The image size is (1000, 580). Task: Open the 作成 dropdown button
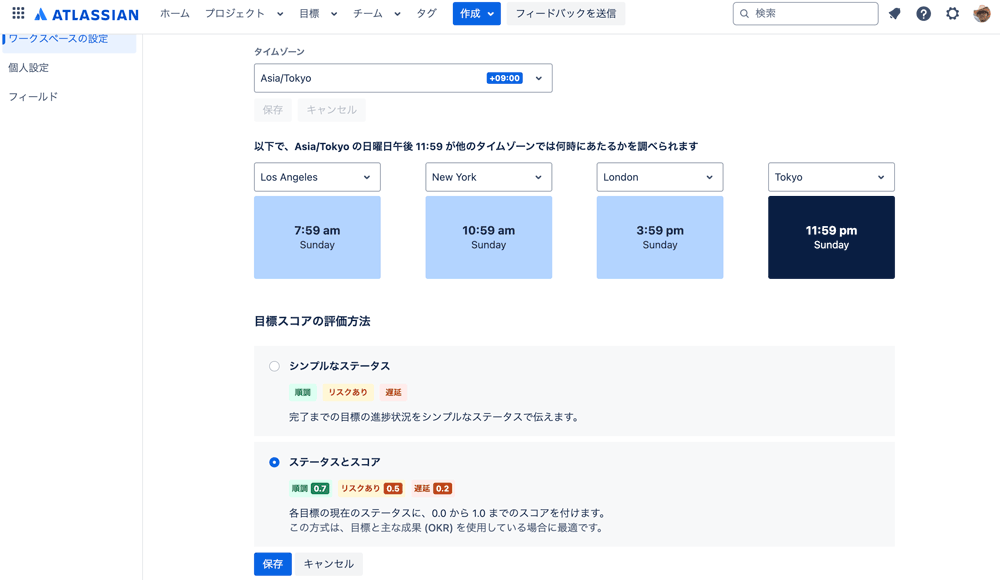[x=476, y=13]
